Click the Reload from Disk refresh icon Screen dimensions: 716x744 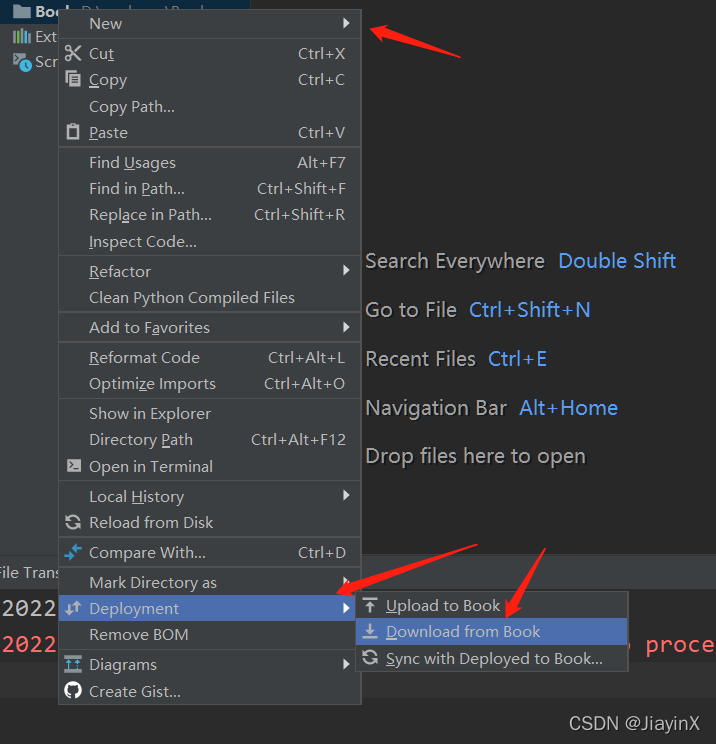click(x=73, y=522)
